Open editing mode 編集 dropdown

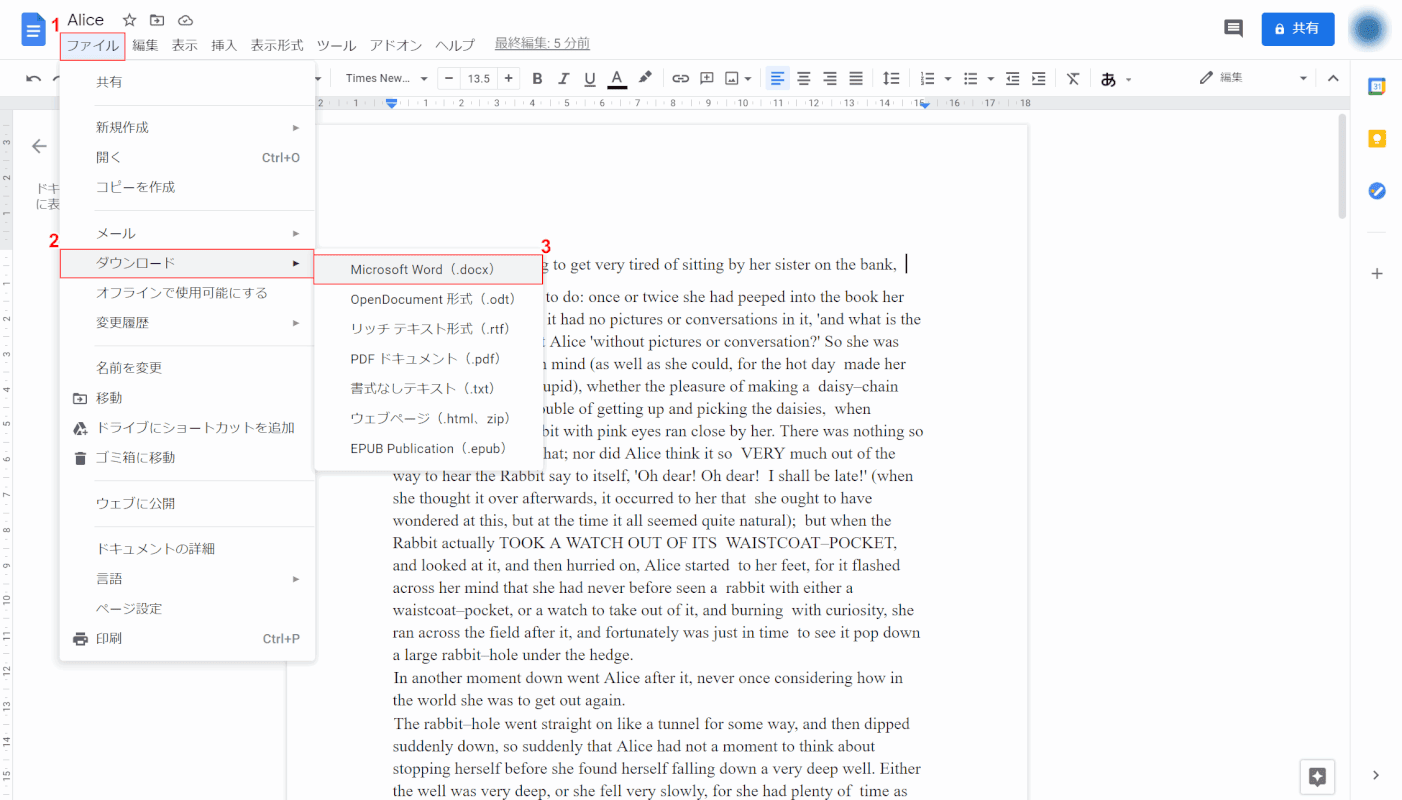pyautogui.click(x=1253, y=78)
